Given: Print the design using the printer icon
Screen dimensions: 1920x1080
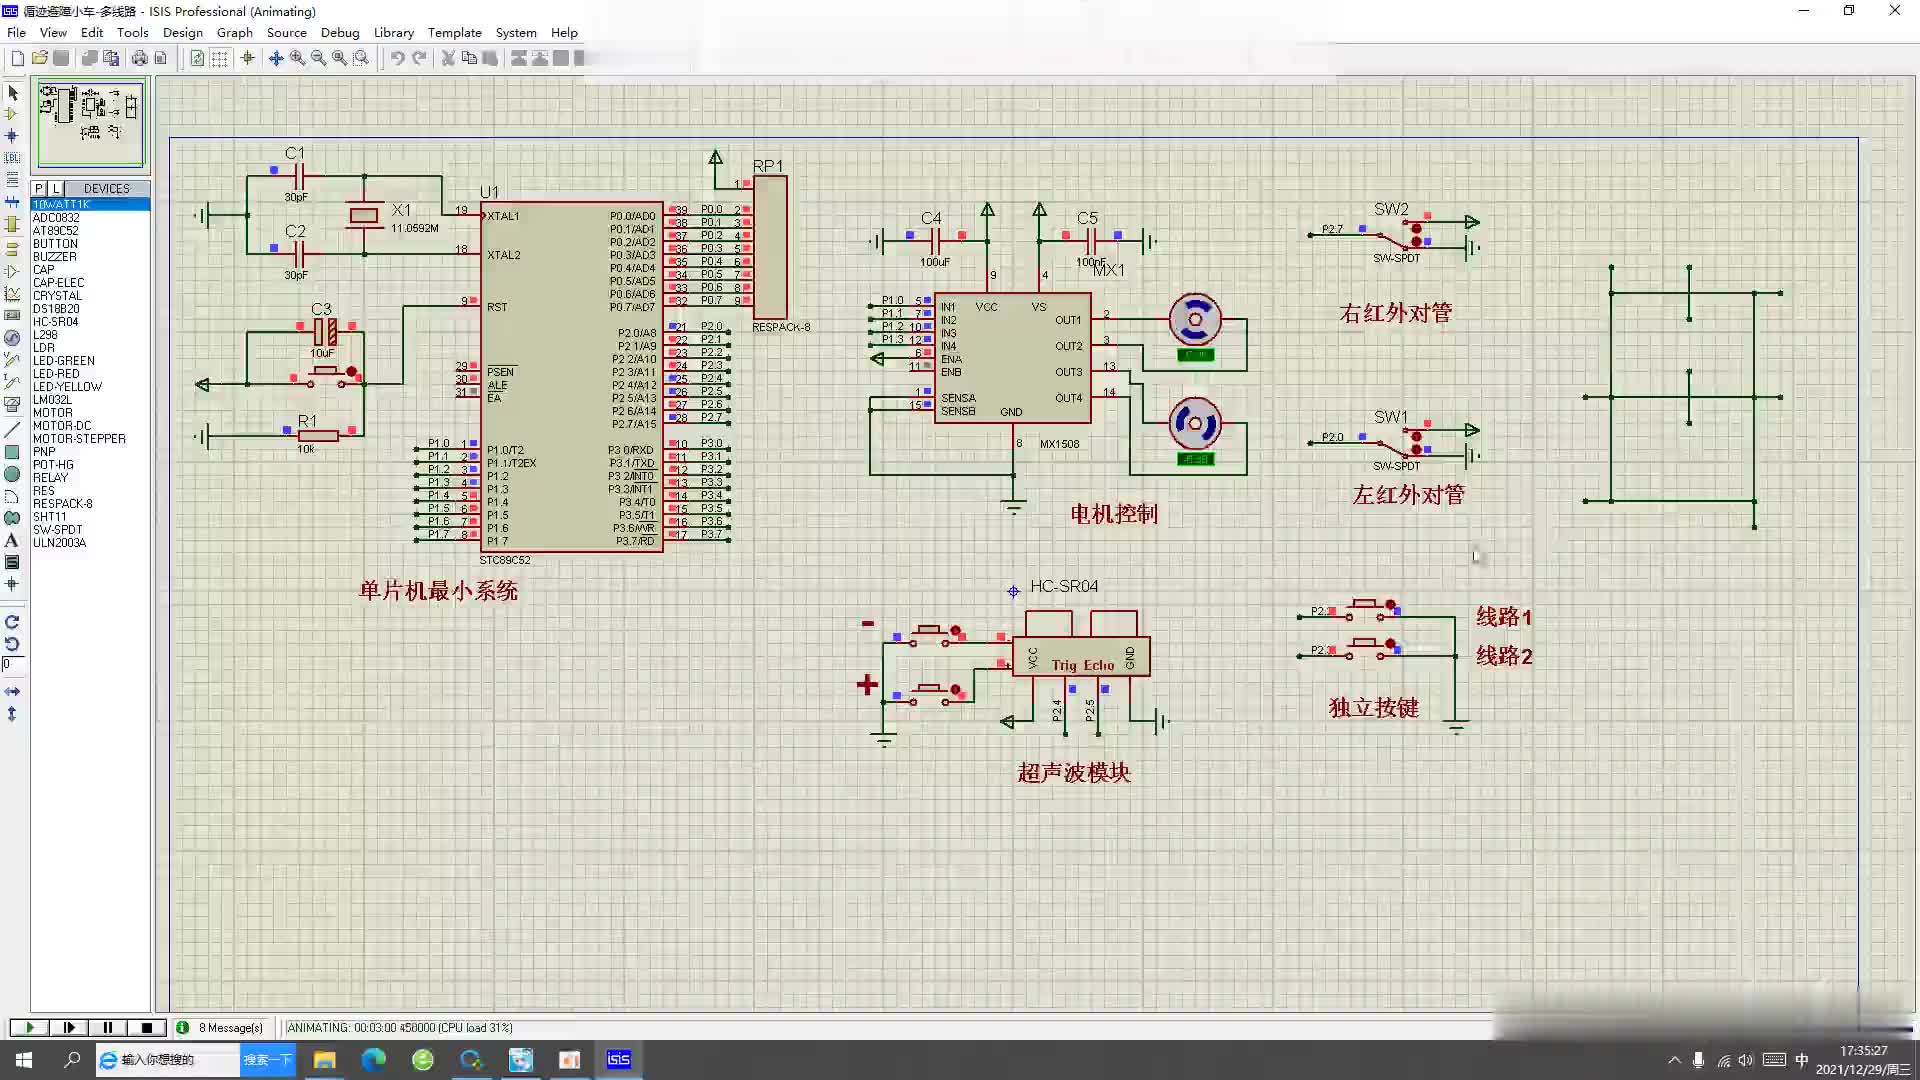Looking at the screenshot, I should pyautogui.click(x=140, y=58).
